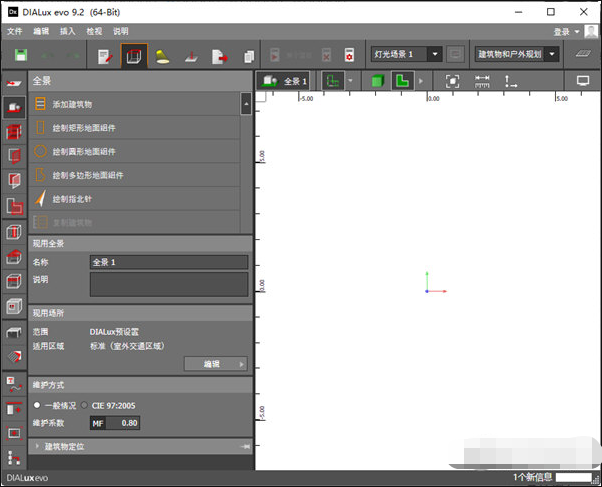Select the CIE 97:2005 radio option
This screenshot has width=602, height=487.
(x=85, y=404)
